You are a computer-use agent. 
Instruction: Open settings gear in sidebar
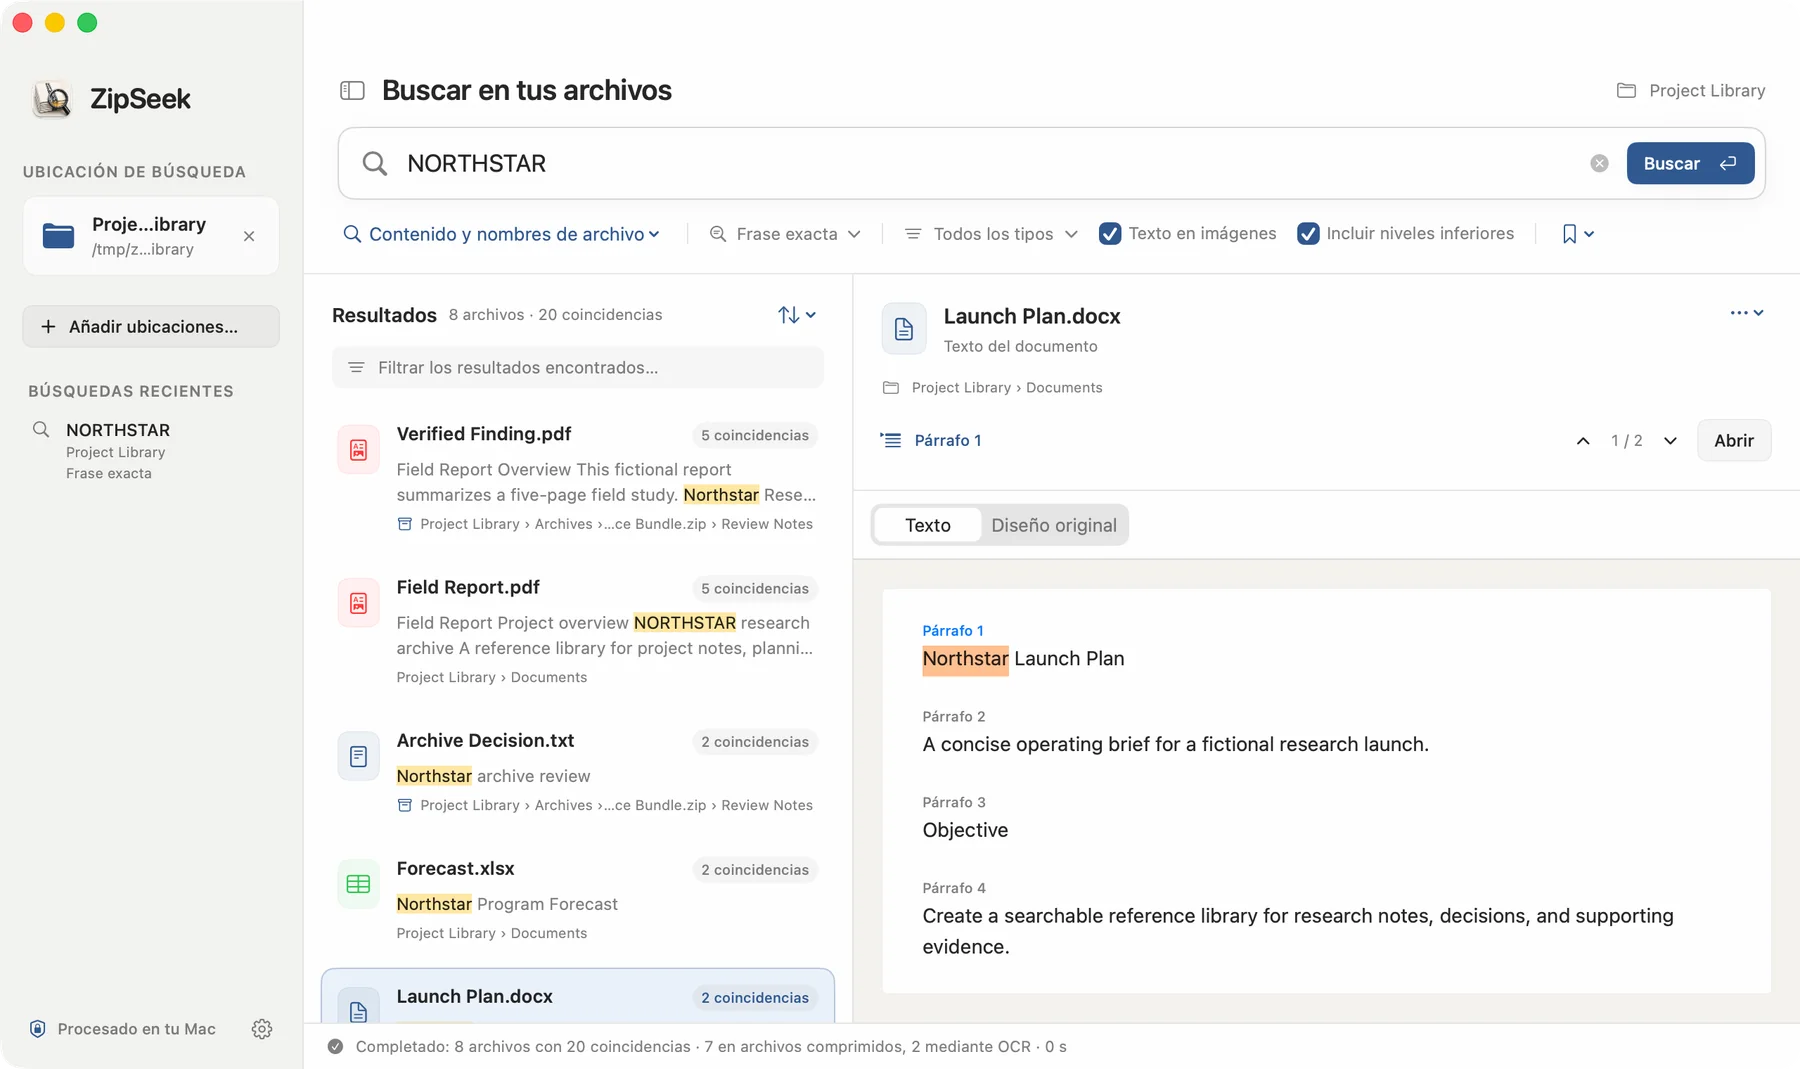tap(262, 1029)
